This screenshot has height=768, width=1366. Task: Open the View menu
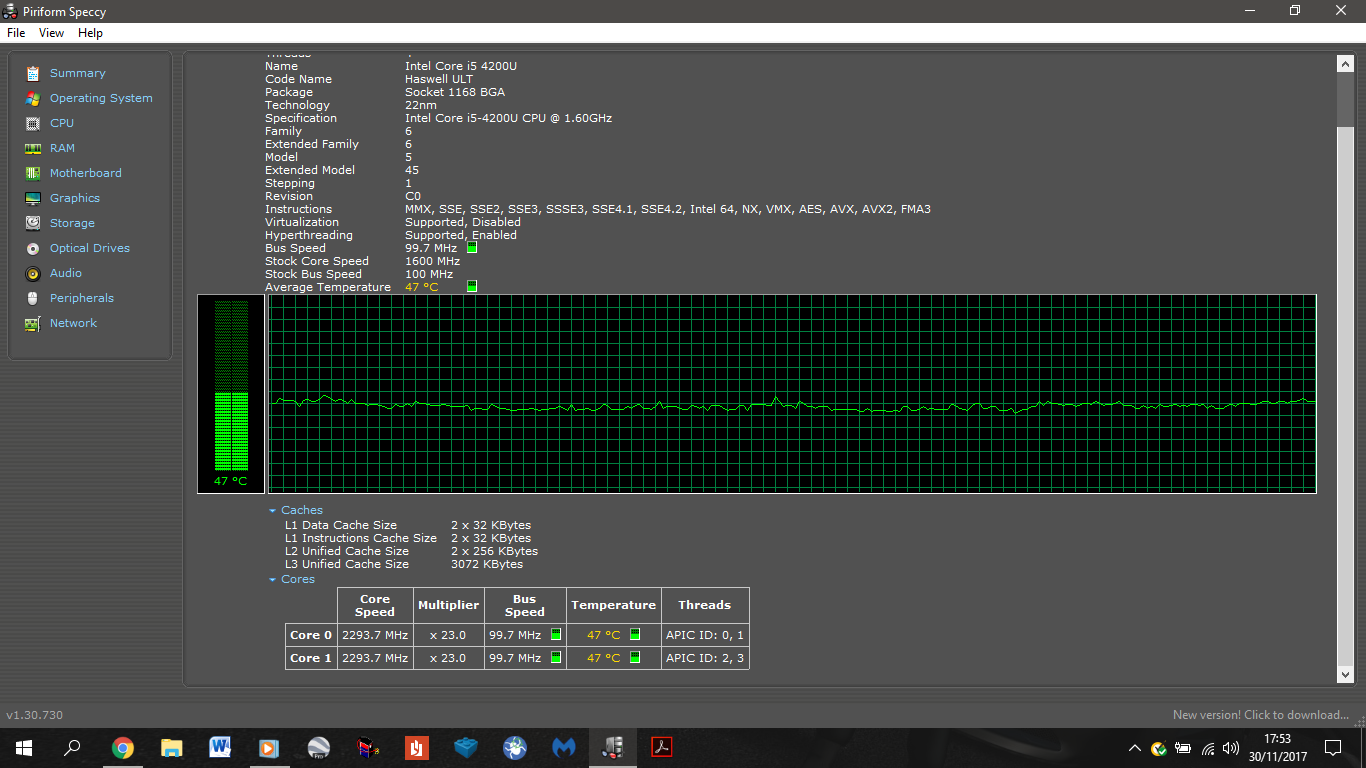[51, 33]
